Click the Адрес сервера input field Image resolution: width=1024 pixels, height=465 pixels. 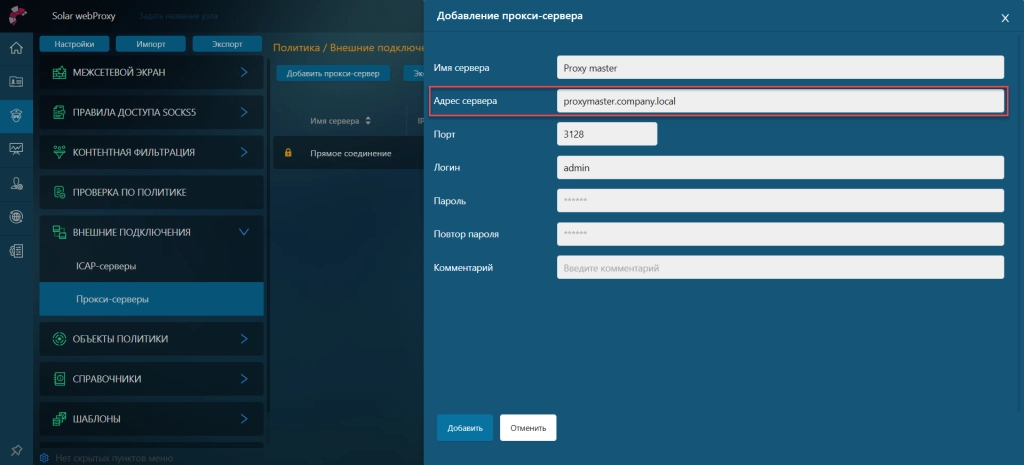[x=780, y=101]
